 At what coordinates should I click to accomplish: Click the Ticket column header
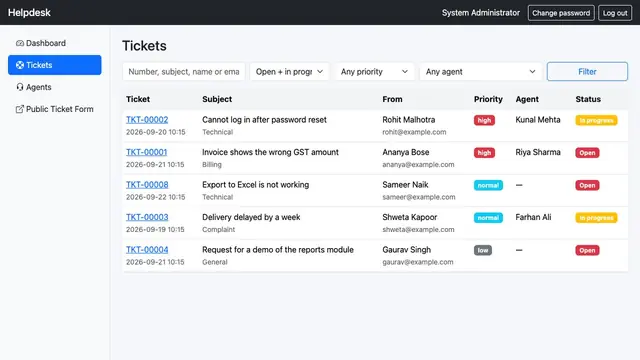tap(138, 99)
